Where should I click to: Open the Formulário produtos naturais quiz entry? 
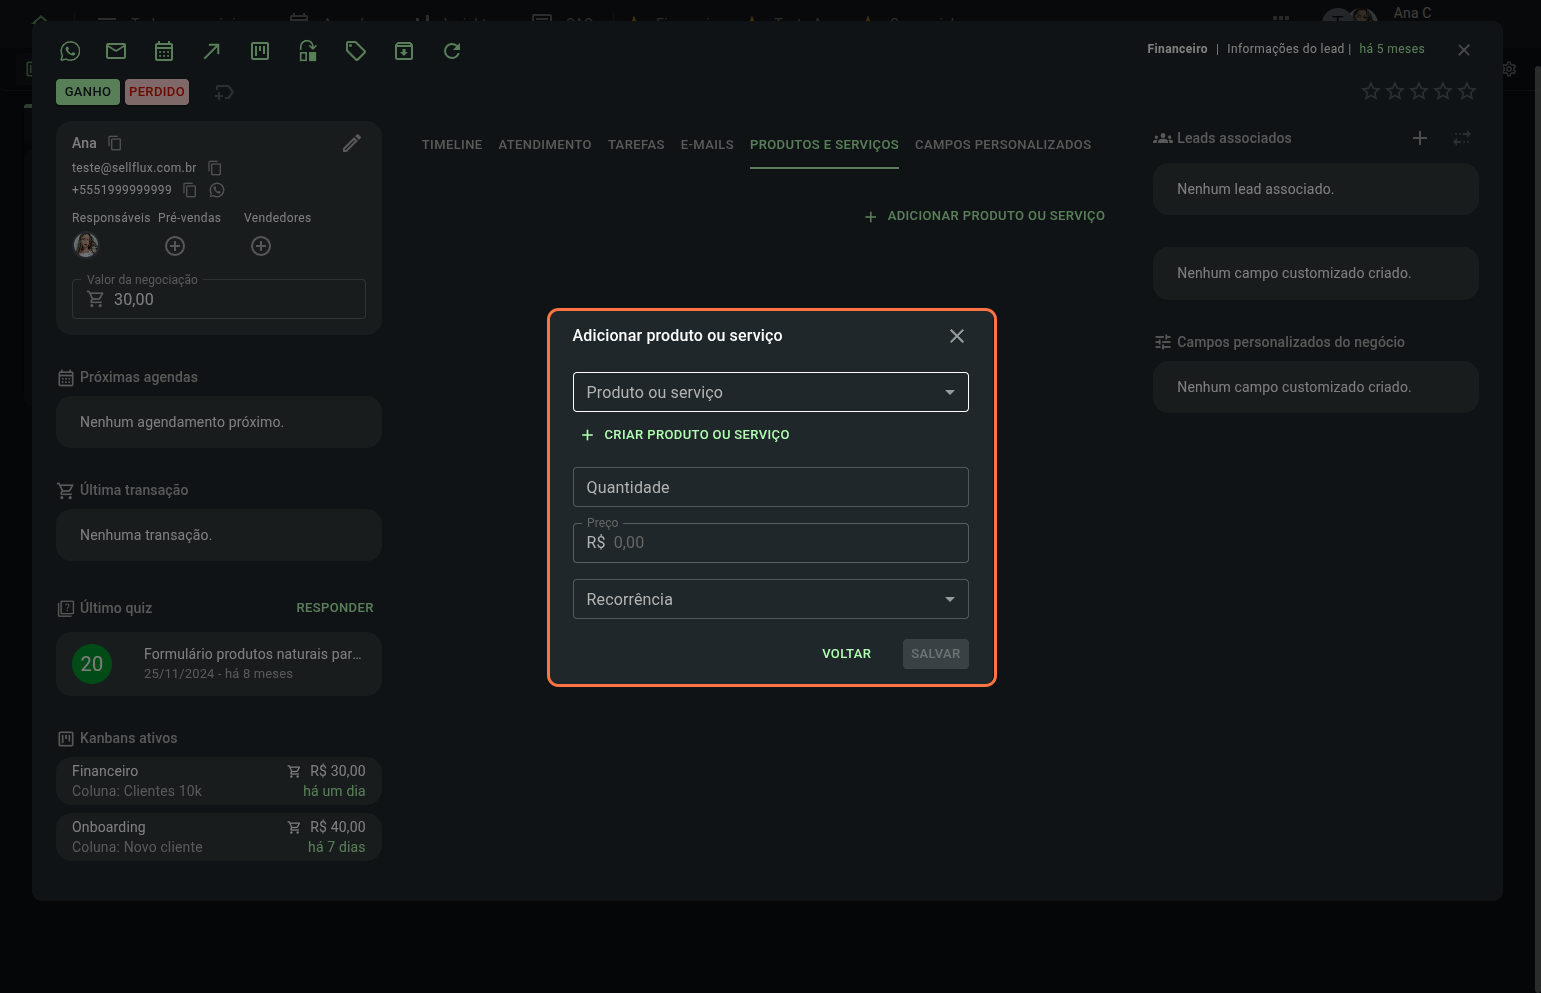pyautogui.click(x=219, y=664)
